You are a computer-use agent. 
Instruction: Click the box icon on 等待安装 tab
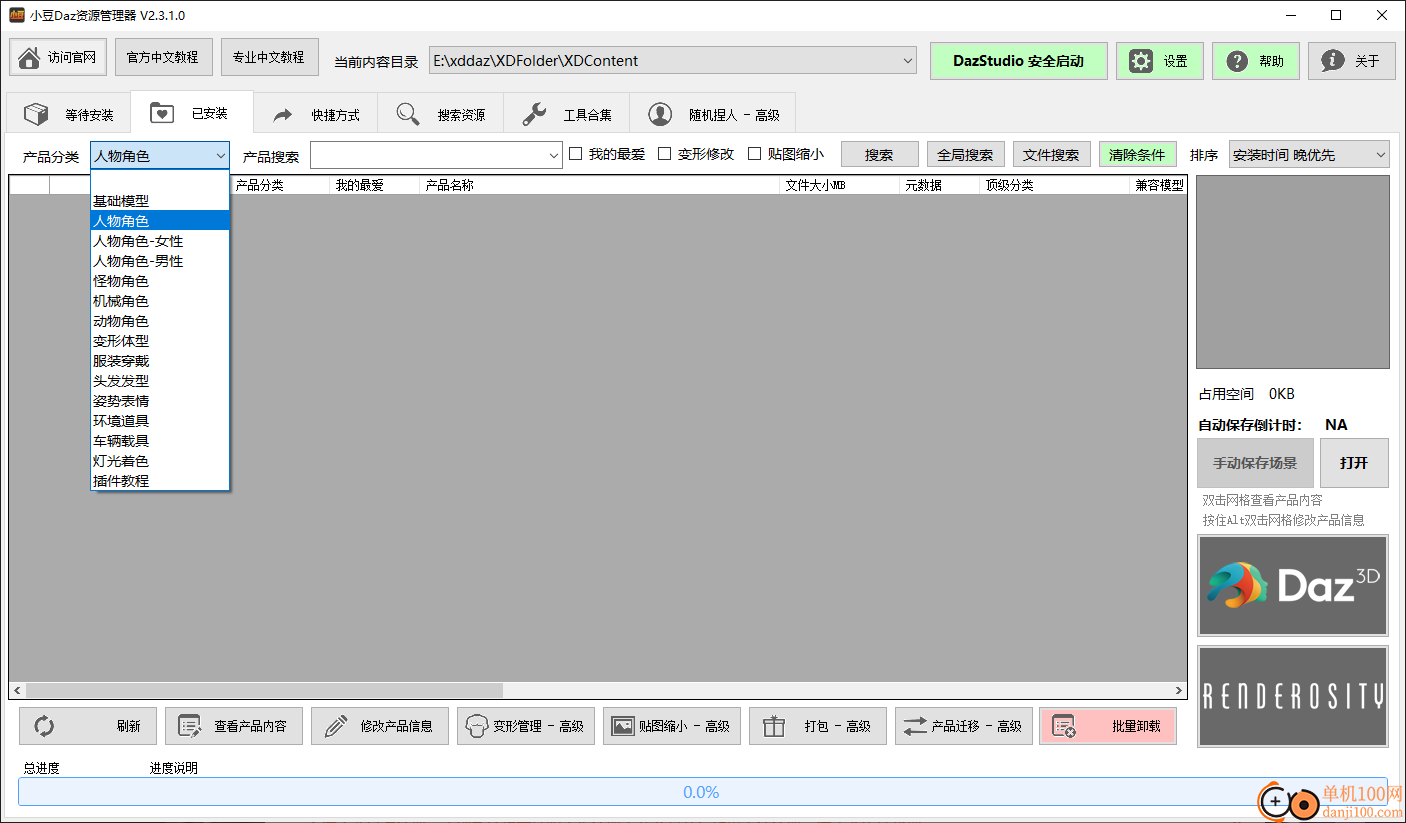point(36,114)
